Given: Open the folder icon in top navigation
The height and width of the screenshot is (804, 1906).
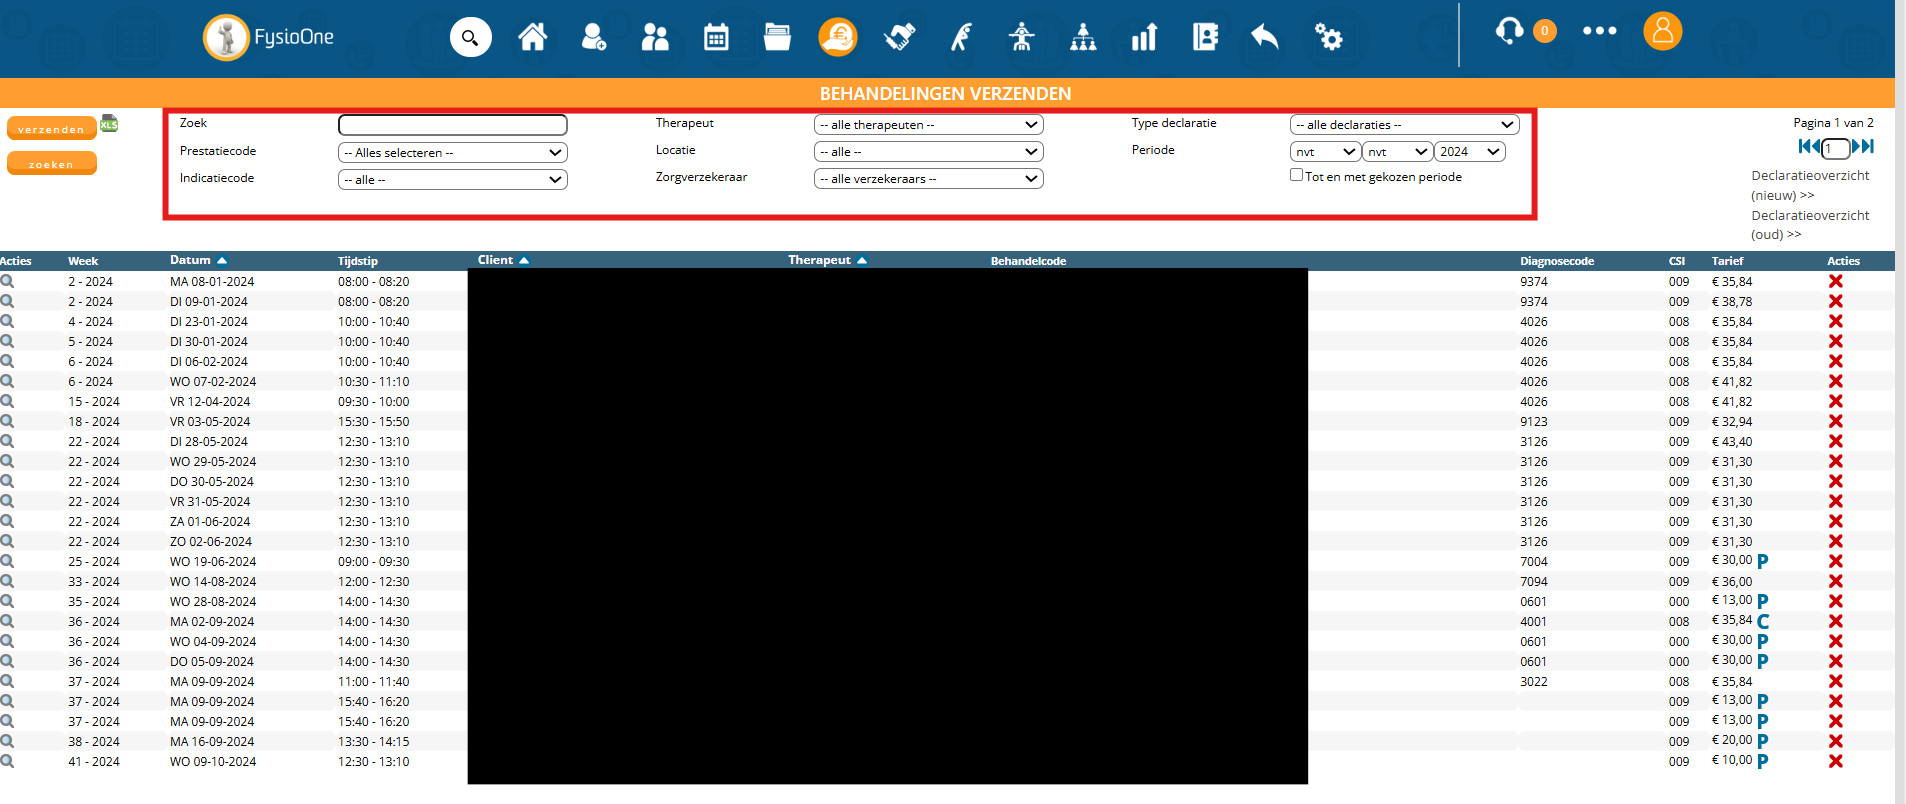Looking at the screenshot, I should pyautogui.click(x=777, y=38).
